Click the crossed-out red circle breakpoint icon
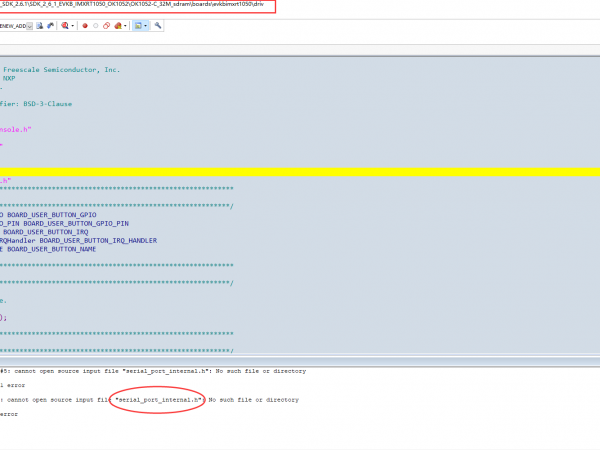 pos(106,26)
